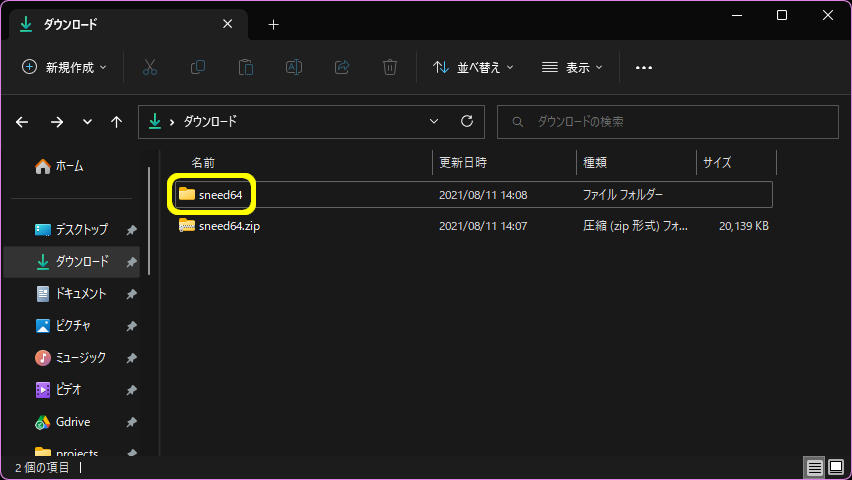Open the 表示 view dropdown
This screenshot has width=852, height=480.
(x=572, y=67)
